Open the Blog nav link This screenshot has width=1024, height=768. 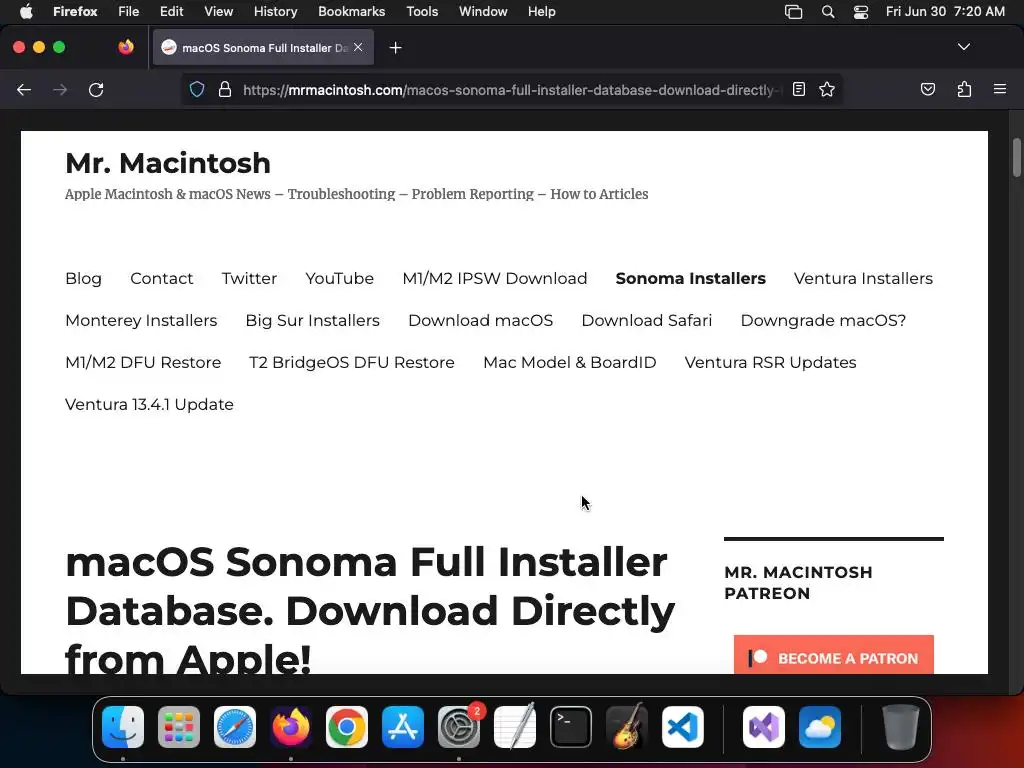[84, 278]
